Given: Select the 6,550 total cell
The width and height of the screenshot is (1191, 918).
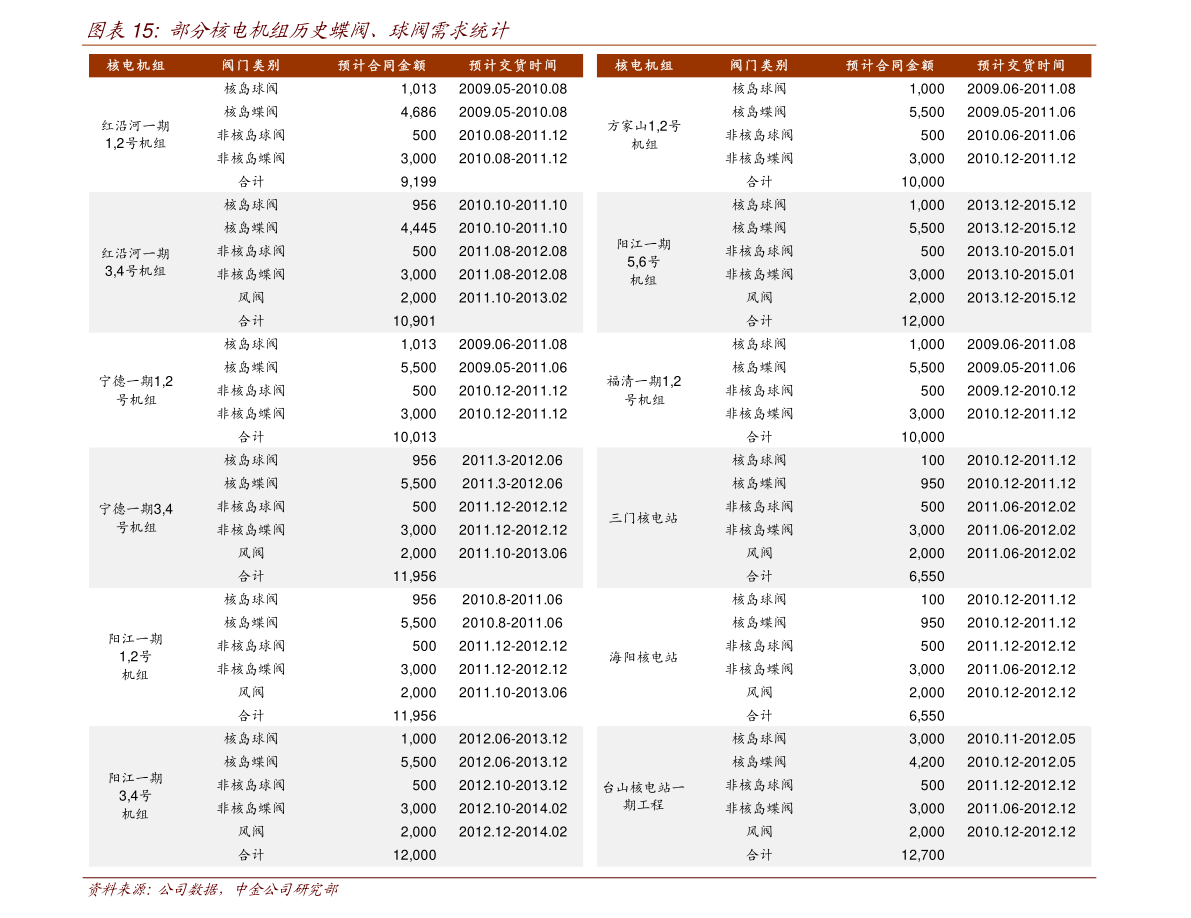Looking at the screenshot, I should click(926, 576).
